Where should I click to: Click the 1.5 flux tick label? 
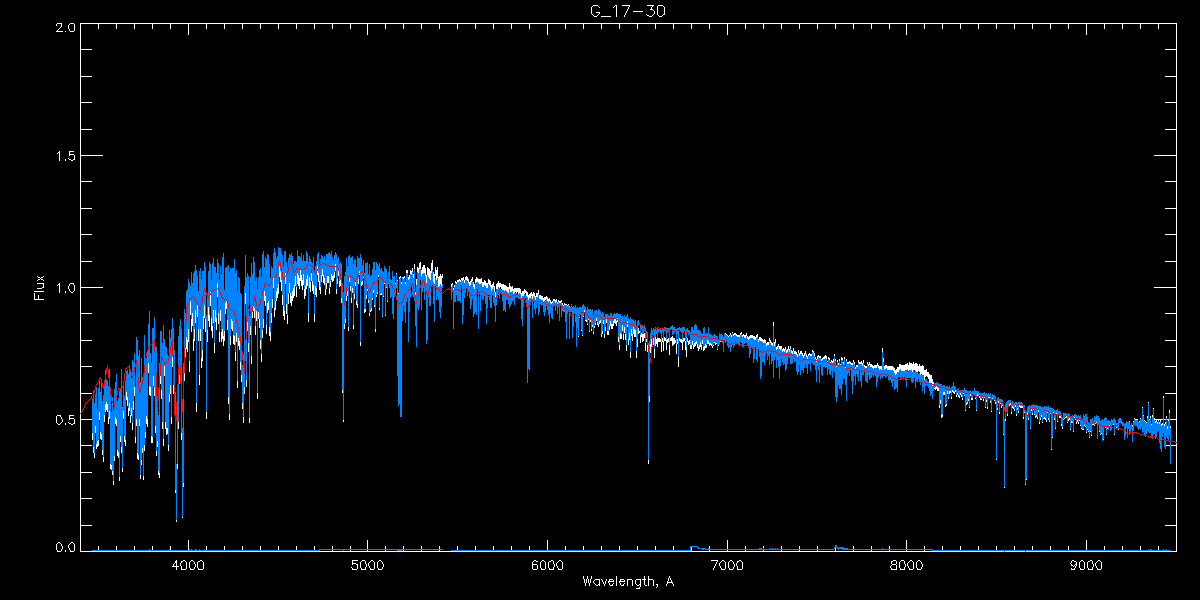[x=66, y=157]
